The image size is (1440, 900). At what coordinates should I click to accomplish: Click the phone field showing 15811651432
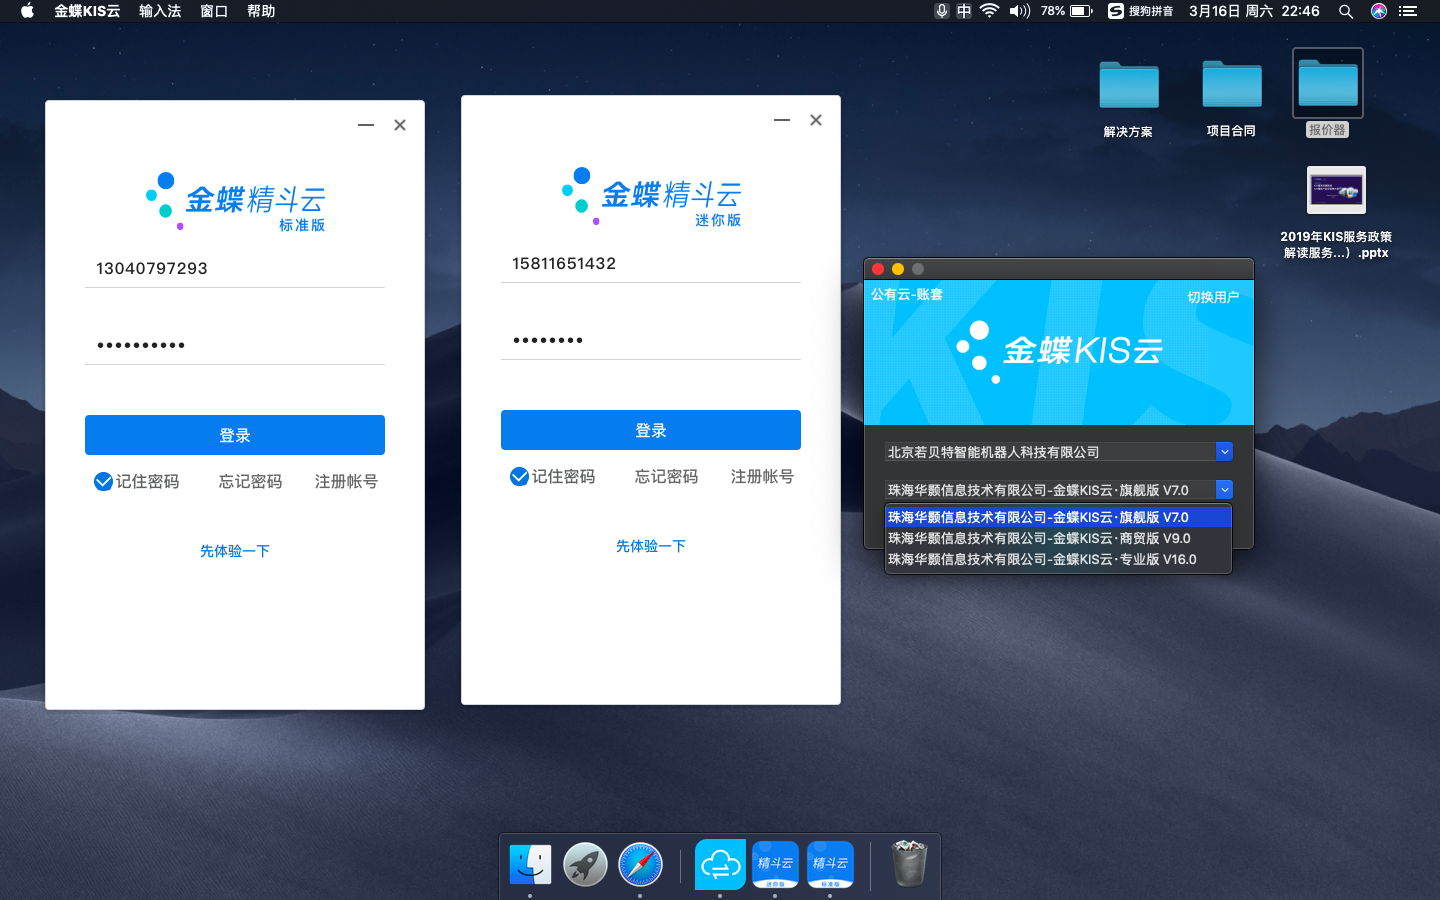click(x=651, y=263)
